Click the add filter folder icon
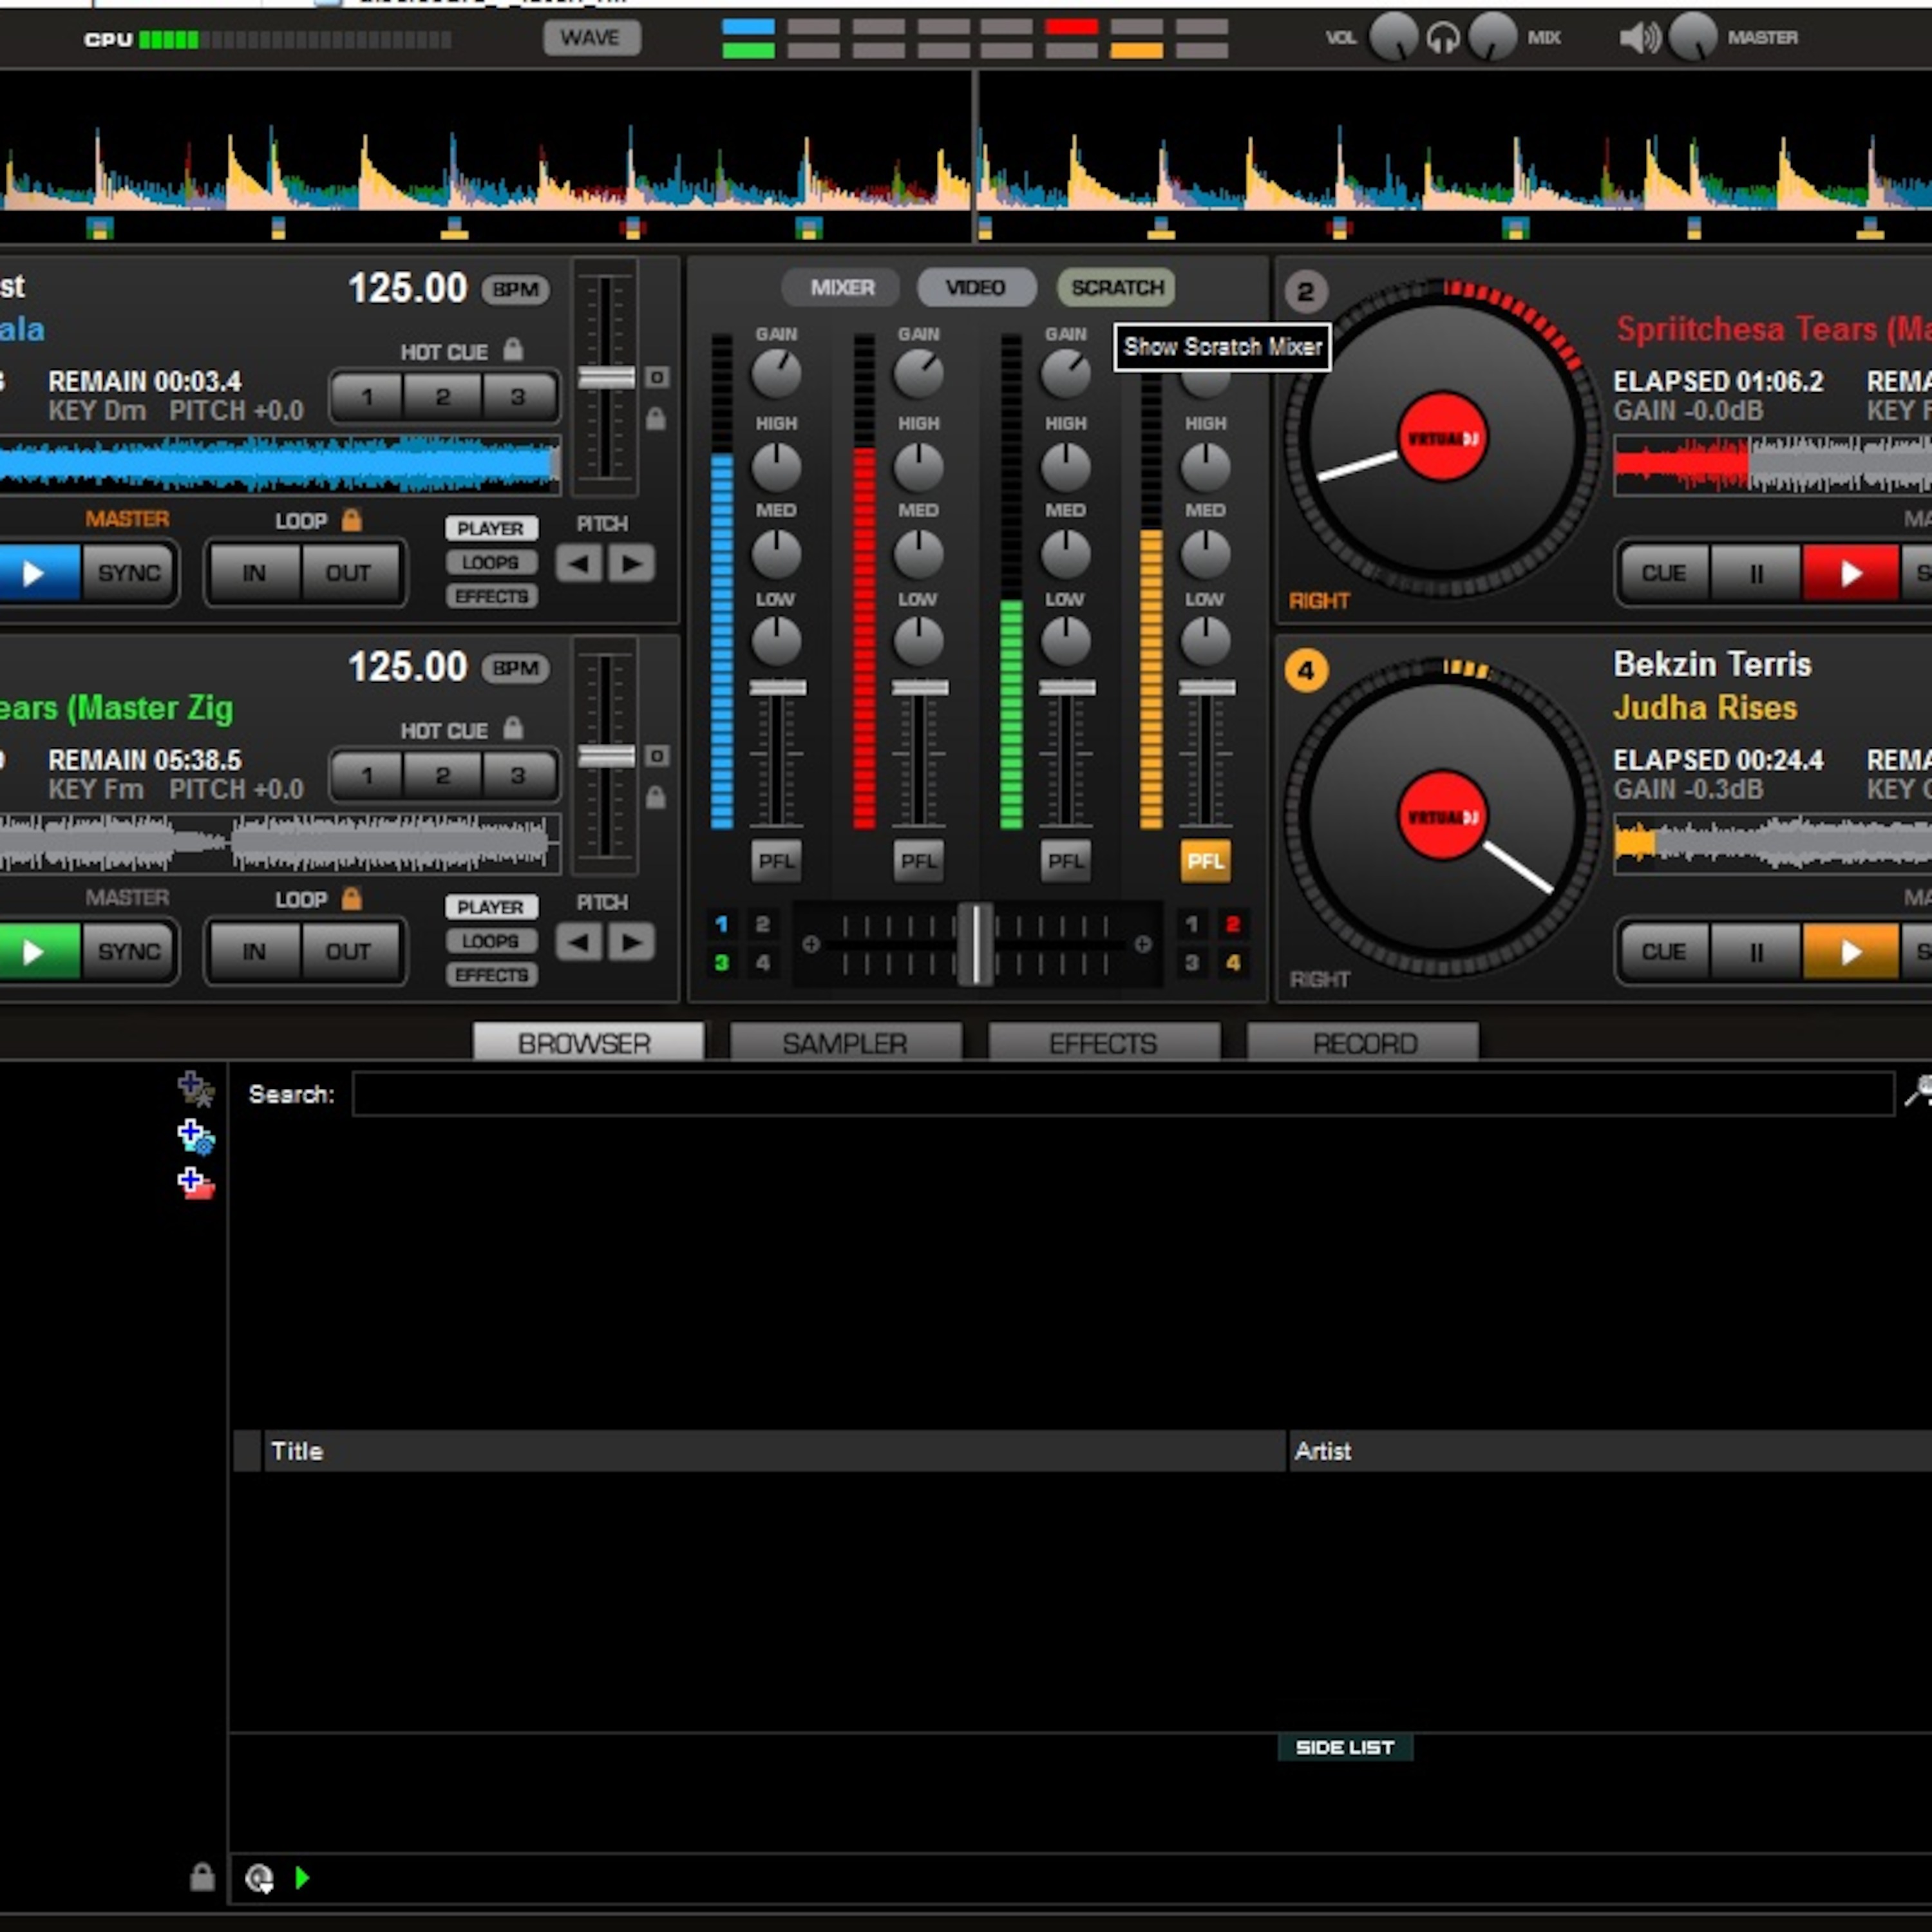Viewport: 1932px width, 1932px height. pos(195,1137)
